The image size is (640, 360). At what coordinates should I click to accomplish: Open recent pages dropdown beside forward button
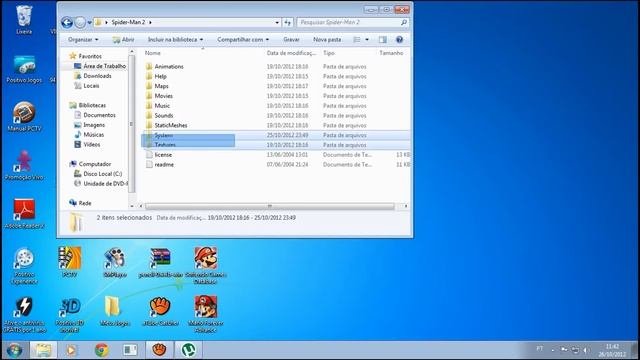point(89,22)
